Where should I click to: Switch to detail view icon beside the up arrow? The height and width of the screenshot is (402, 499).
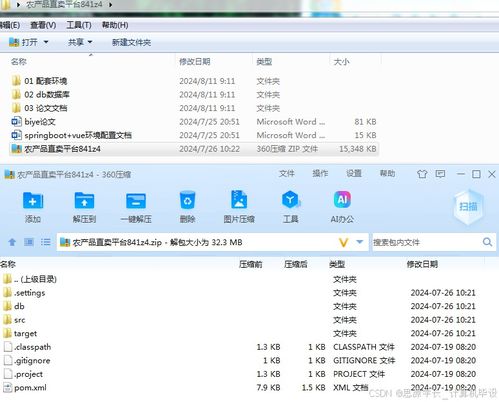click(x=29, y=242)
